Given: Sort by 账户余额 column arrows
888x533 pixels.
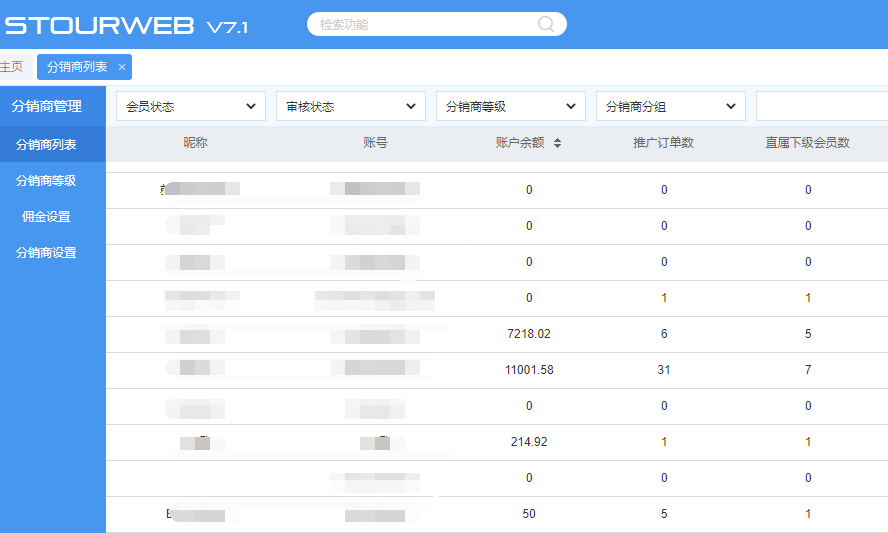Looking at the screenshot, I should (x=557, y=143).
